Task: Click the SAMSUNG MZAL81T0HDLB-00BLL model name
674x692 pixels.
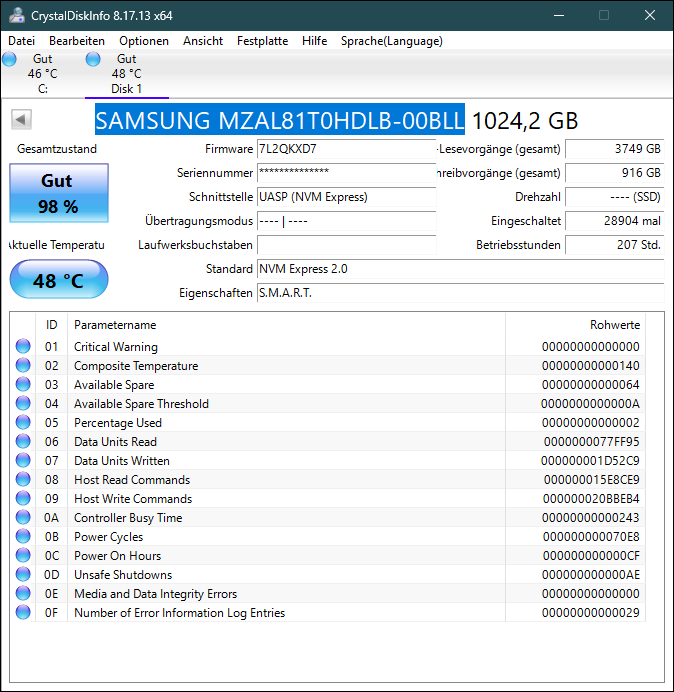Action: (280, 119)
